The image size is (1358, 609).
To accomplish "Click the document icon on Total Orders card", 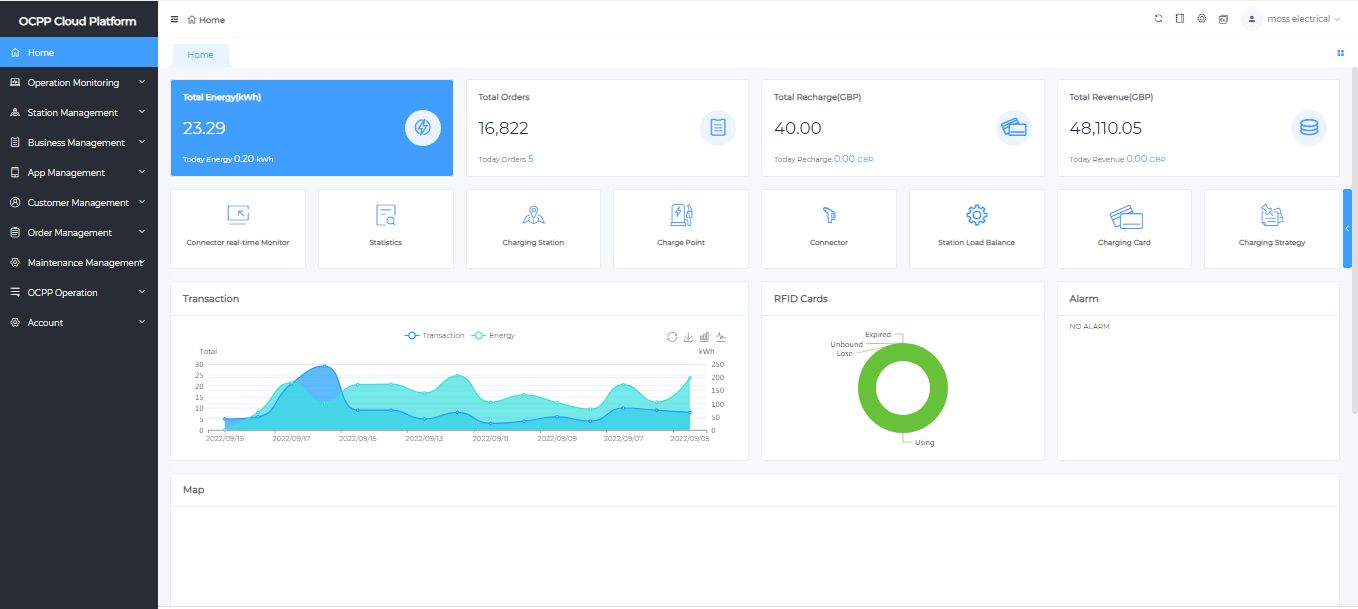I will [x=718, y=128].
